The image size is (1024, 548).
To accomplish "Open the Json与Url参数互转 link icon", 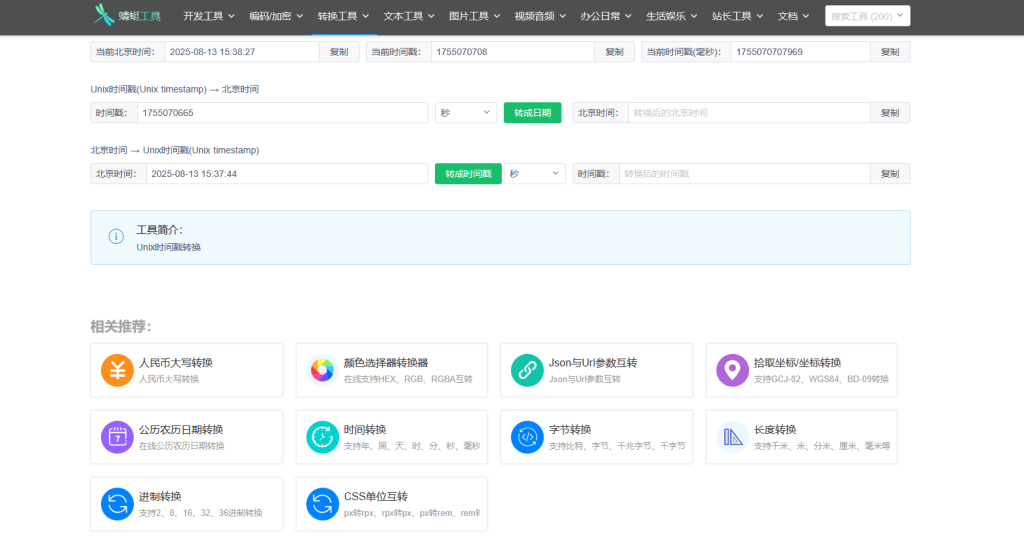I will click(x=527, y=370).
